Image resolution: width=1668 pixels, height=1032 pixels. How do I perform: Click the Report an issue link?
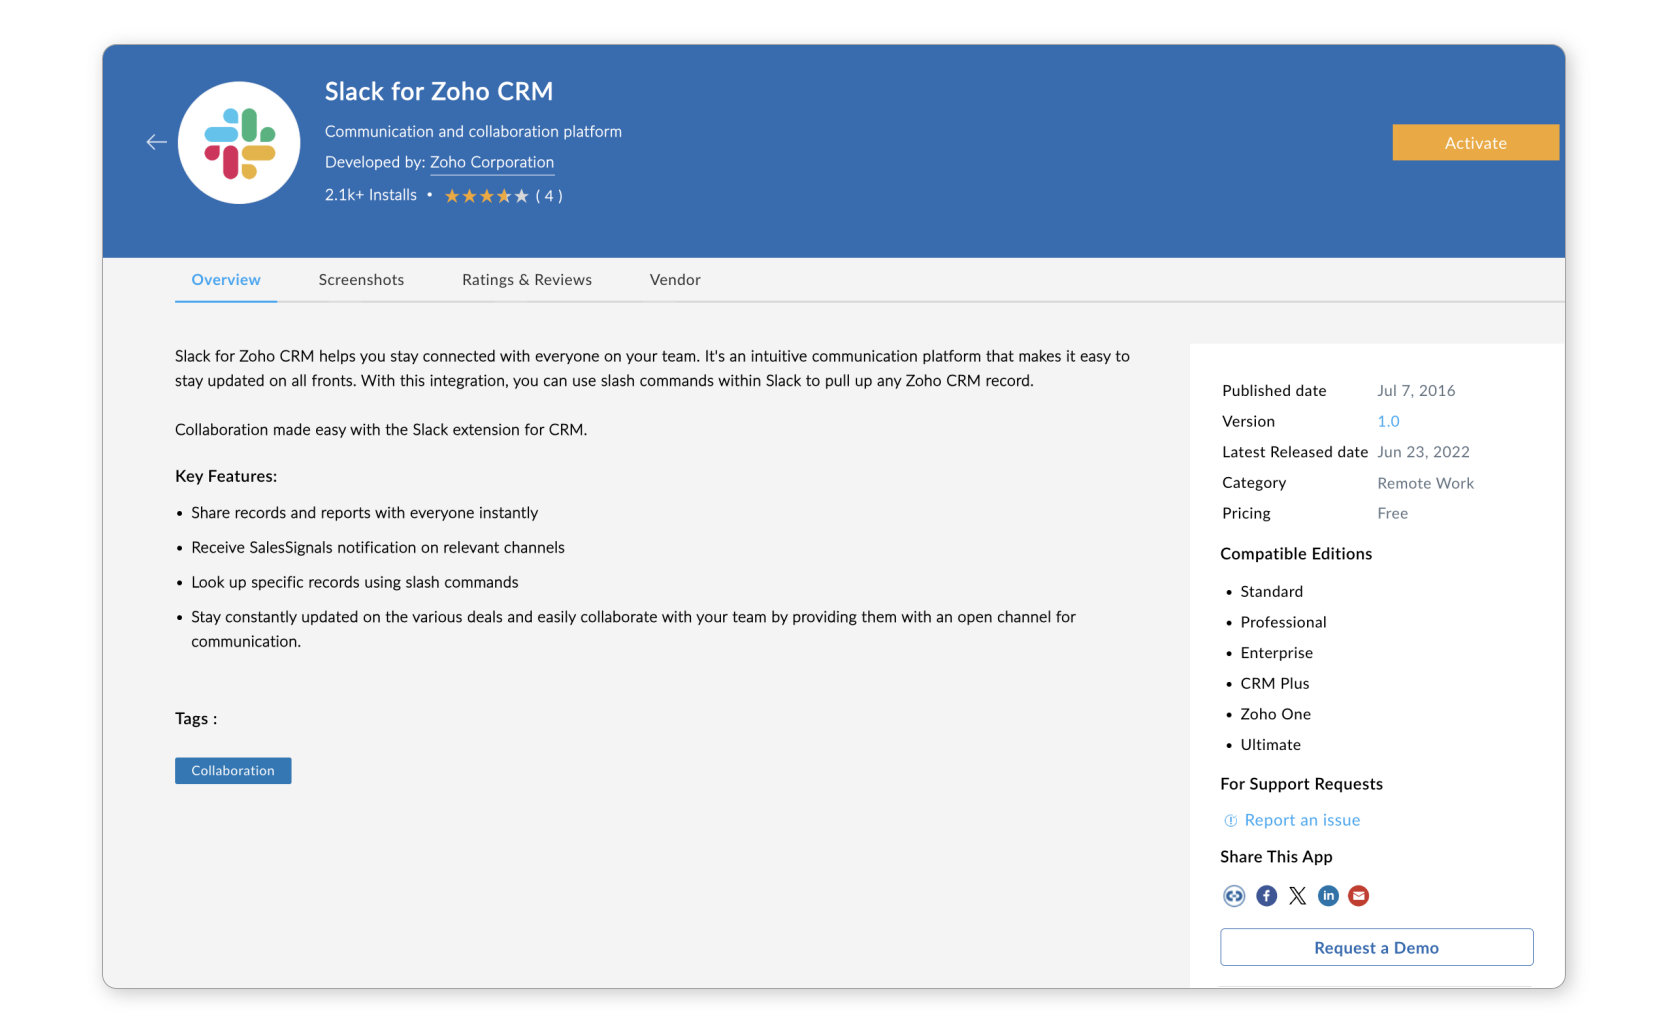[1302, 820]
